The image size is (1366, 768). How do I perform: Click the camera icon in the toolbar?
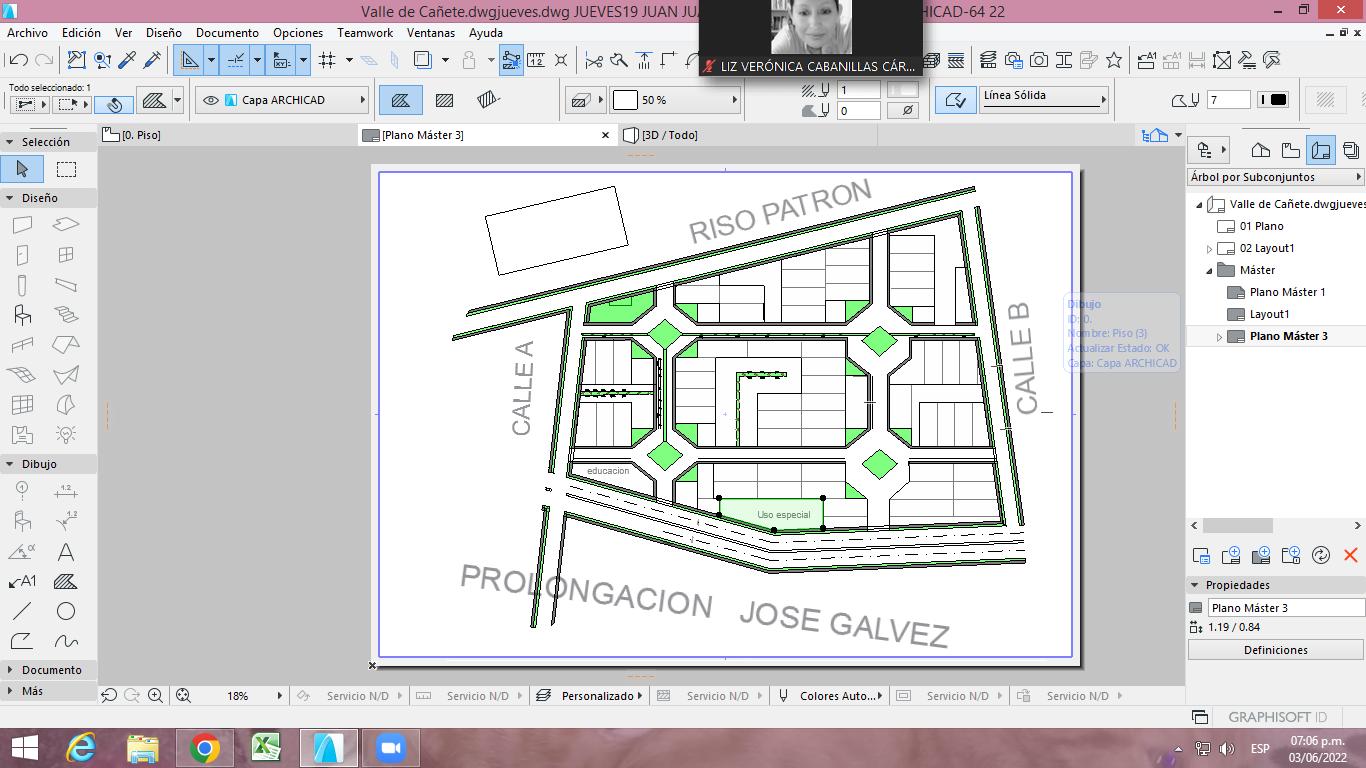[x=1039, y=60]
